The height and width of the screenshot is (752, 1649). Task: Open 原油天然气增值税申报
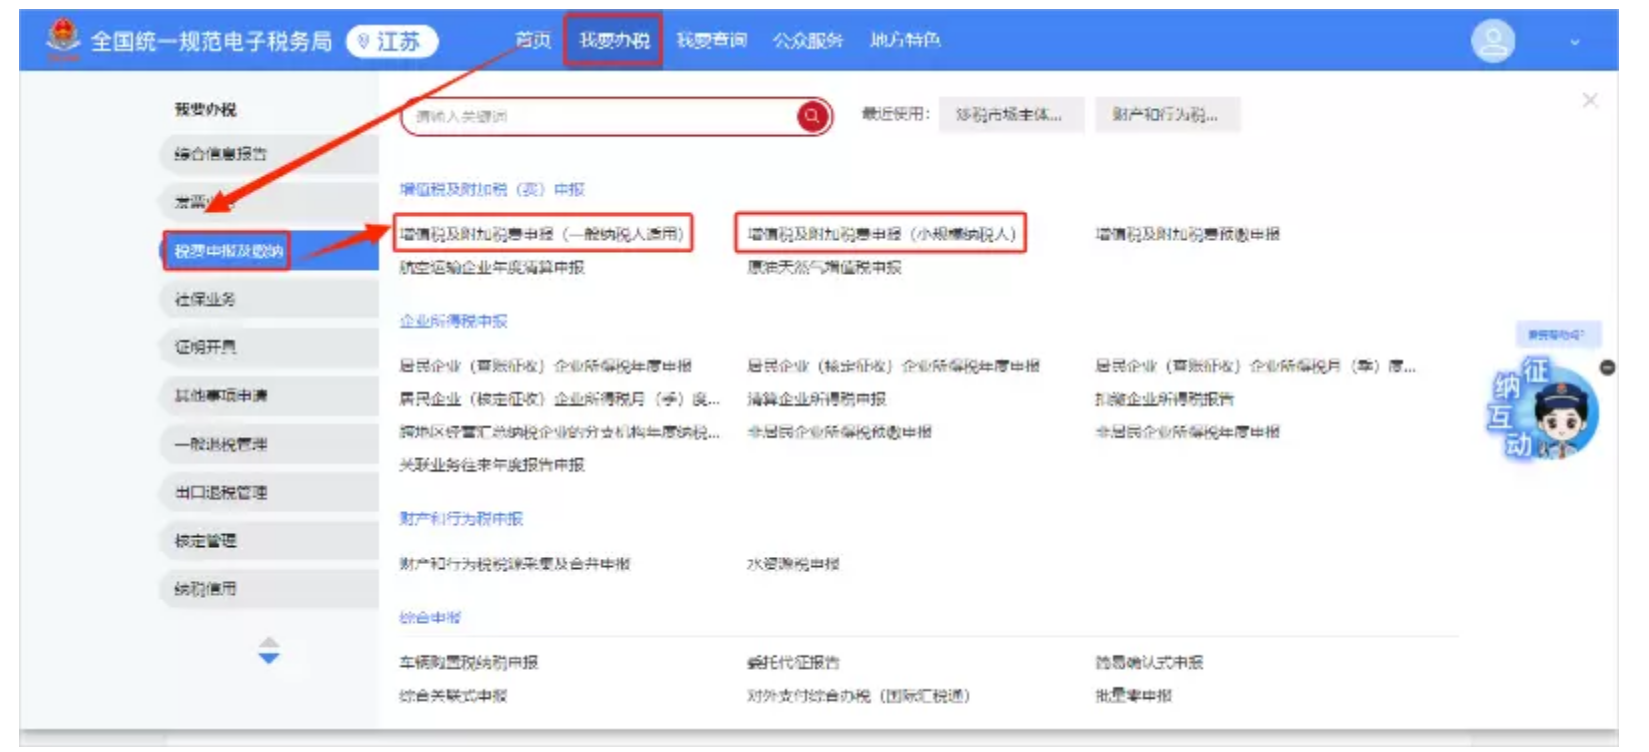824,267
